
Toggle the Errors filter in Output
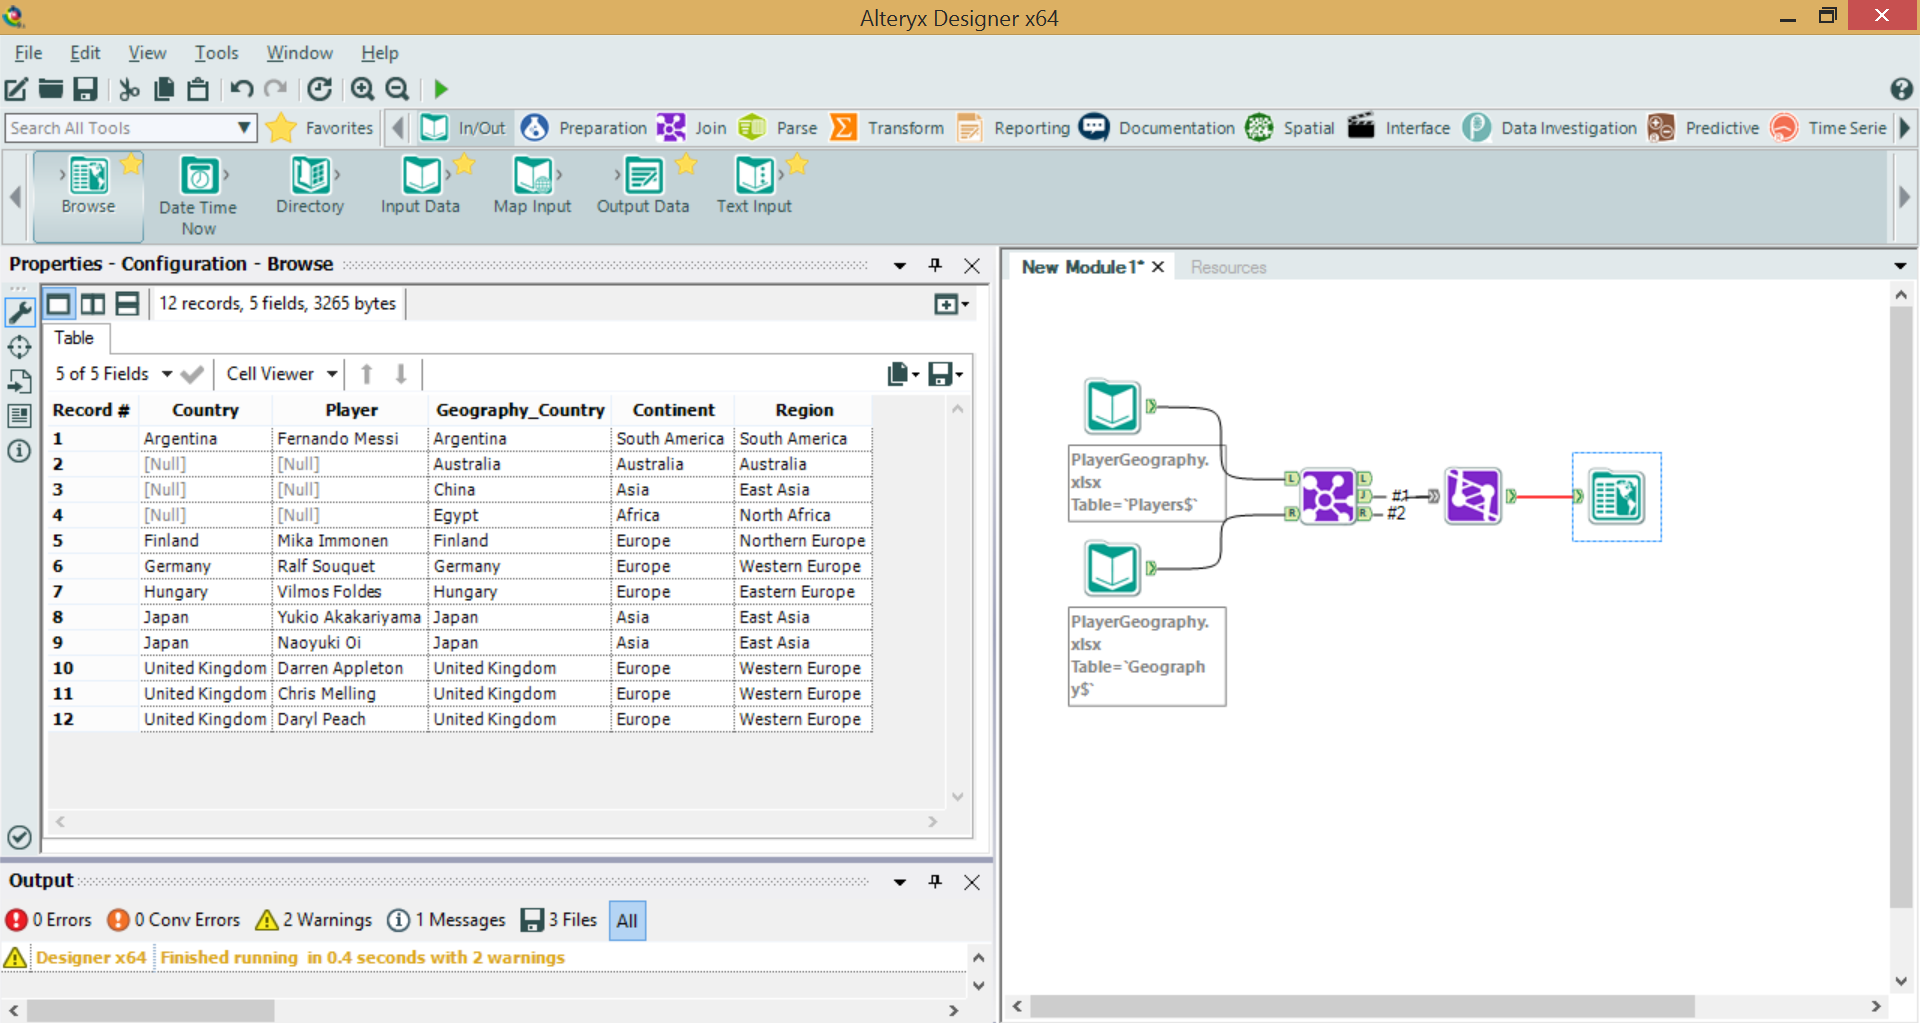(x=49, y=920)
